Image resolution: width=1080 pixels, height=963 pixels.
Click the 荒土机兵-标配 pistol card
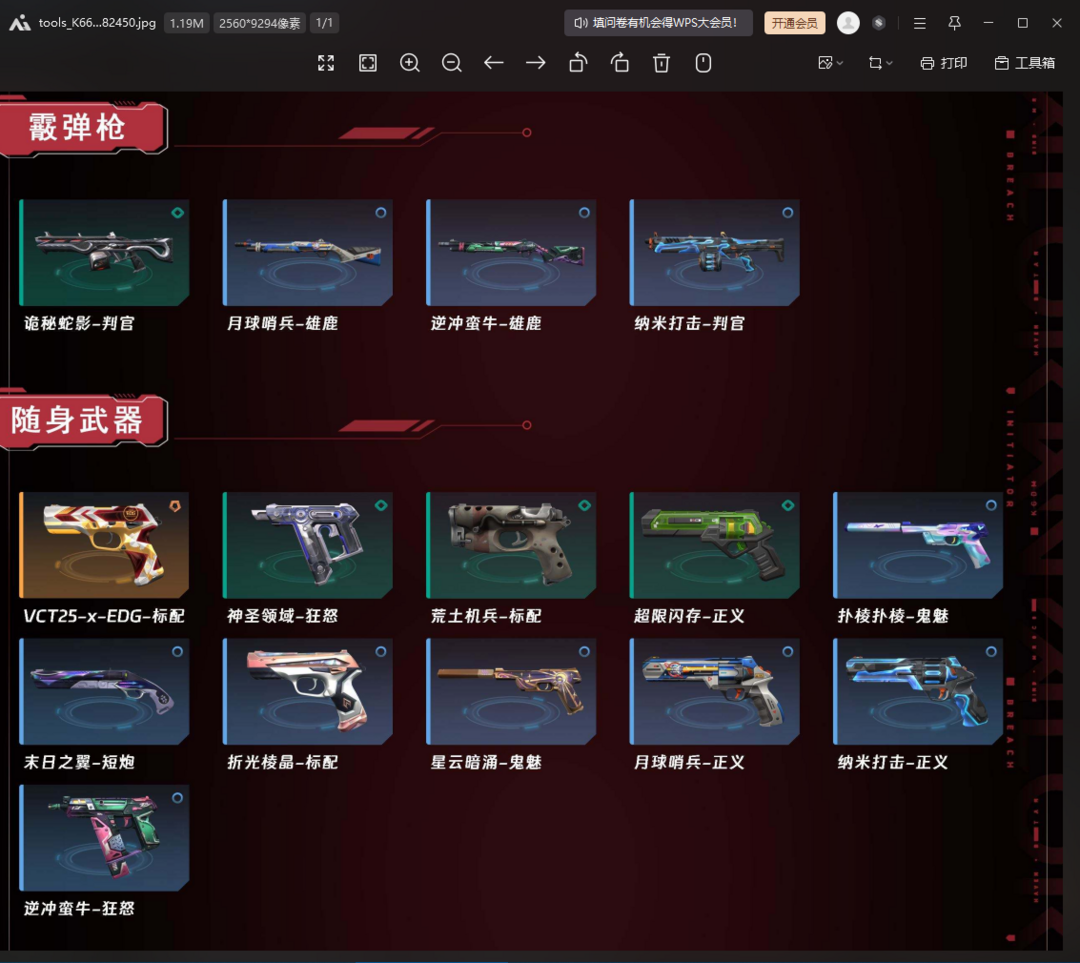point(511,545)
